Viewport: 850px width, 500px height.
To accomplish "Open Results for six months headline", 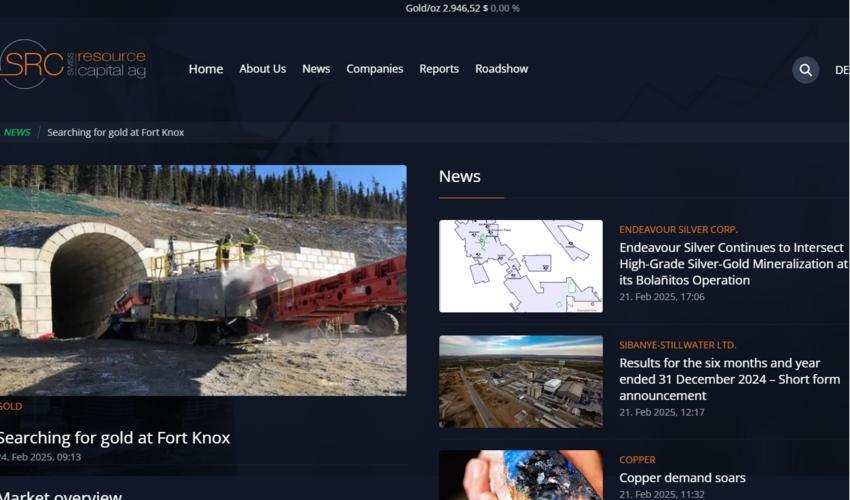I will (x=730, y=379).
